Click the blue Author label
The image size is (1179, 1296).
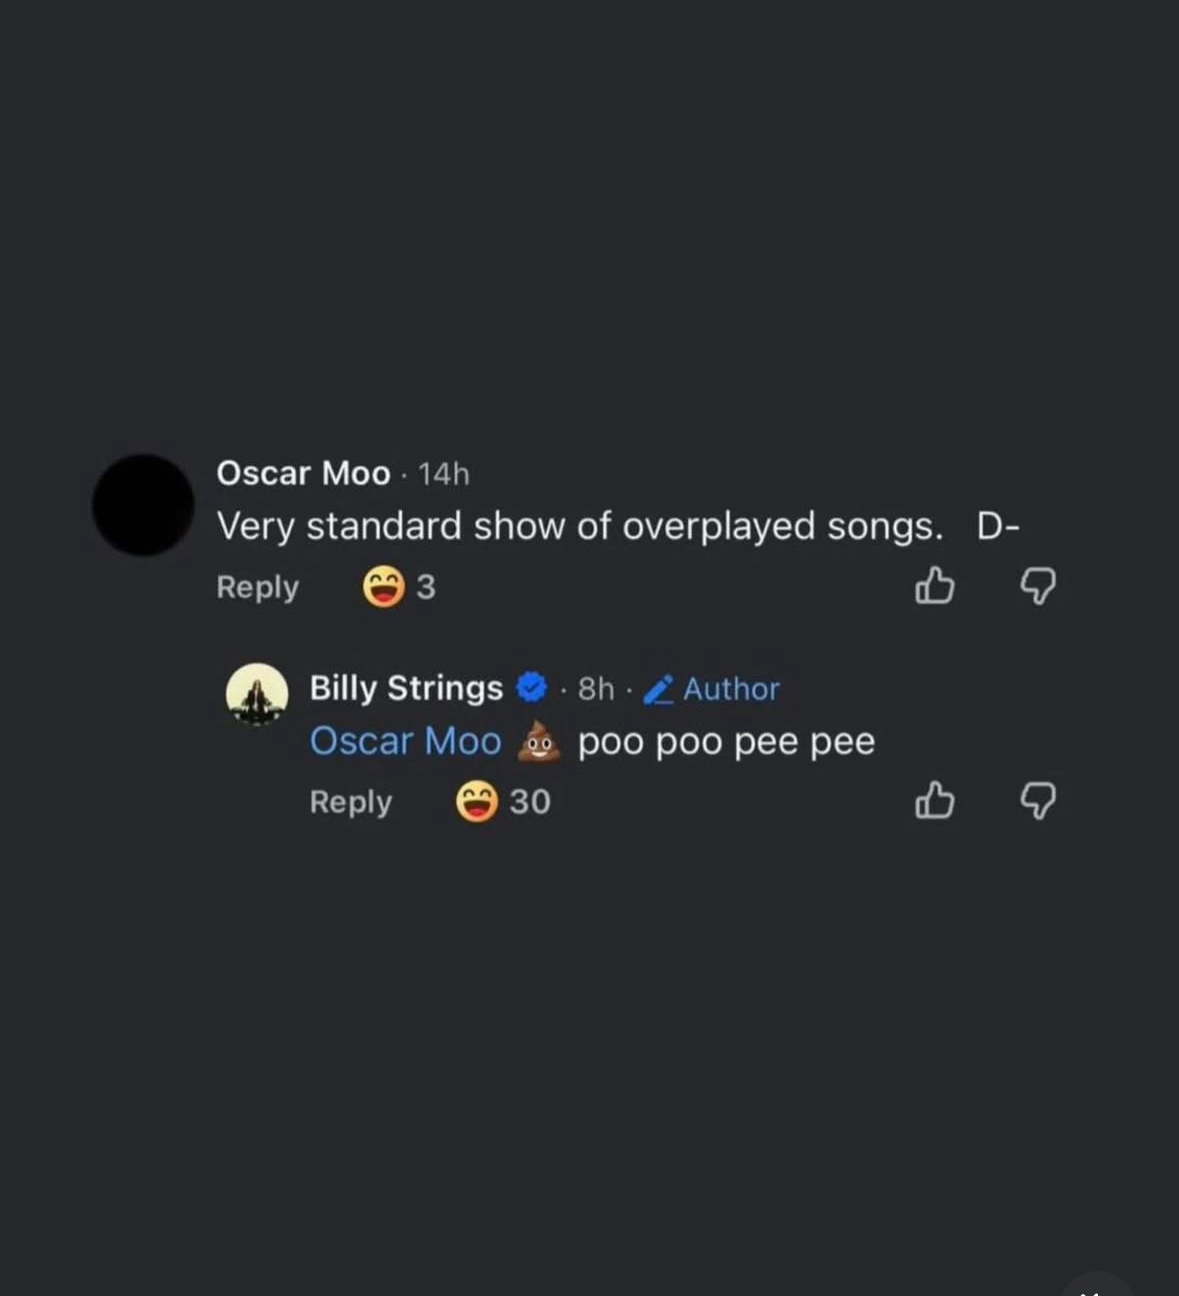[731, 689]
